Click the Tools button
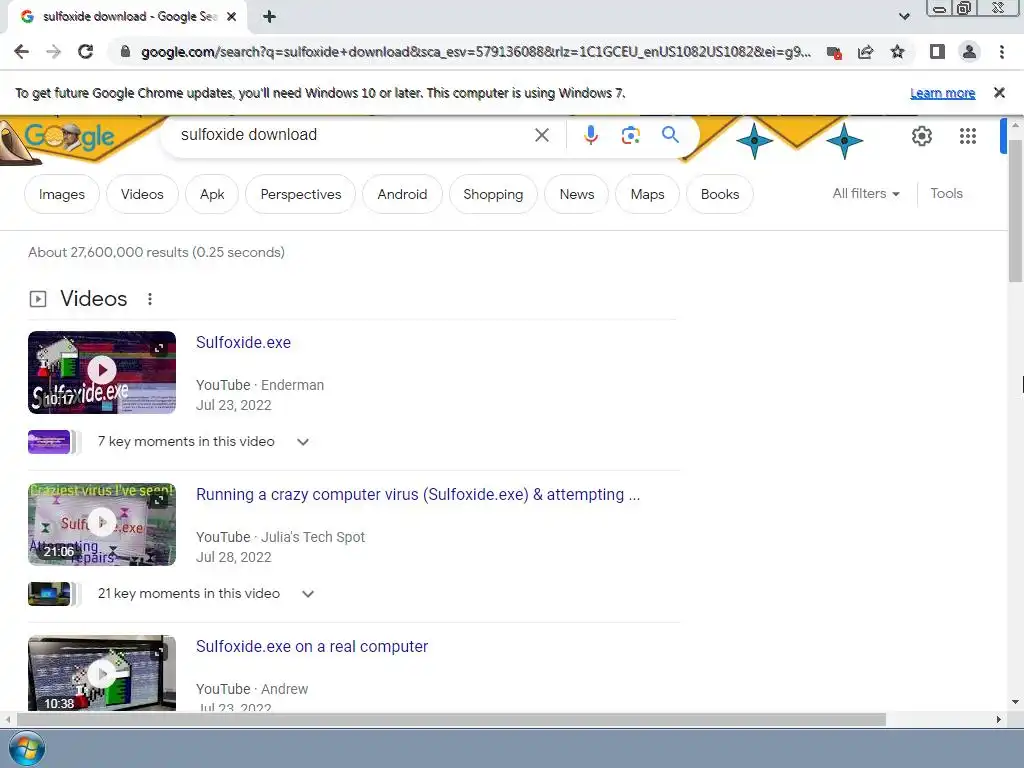 (946, 193)
